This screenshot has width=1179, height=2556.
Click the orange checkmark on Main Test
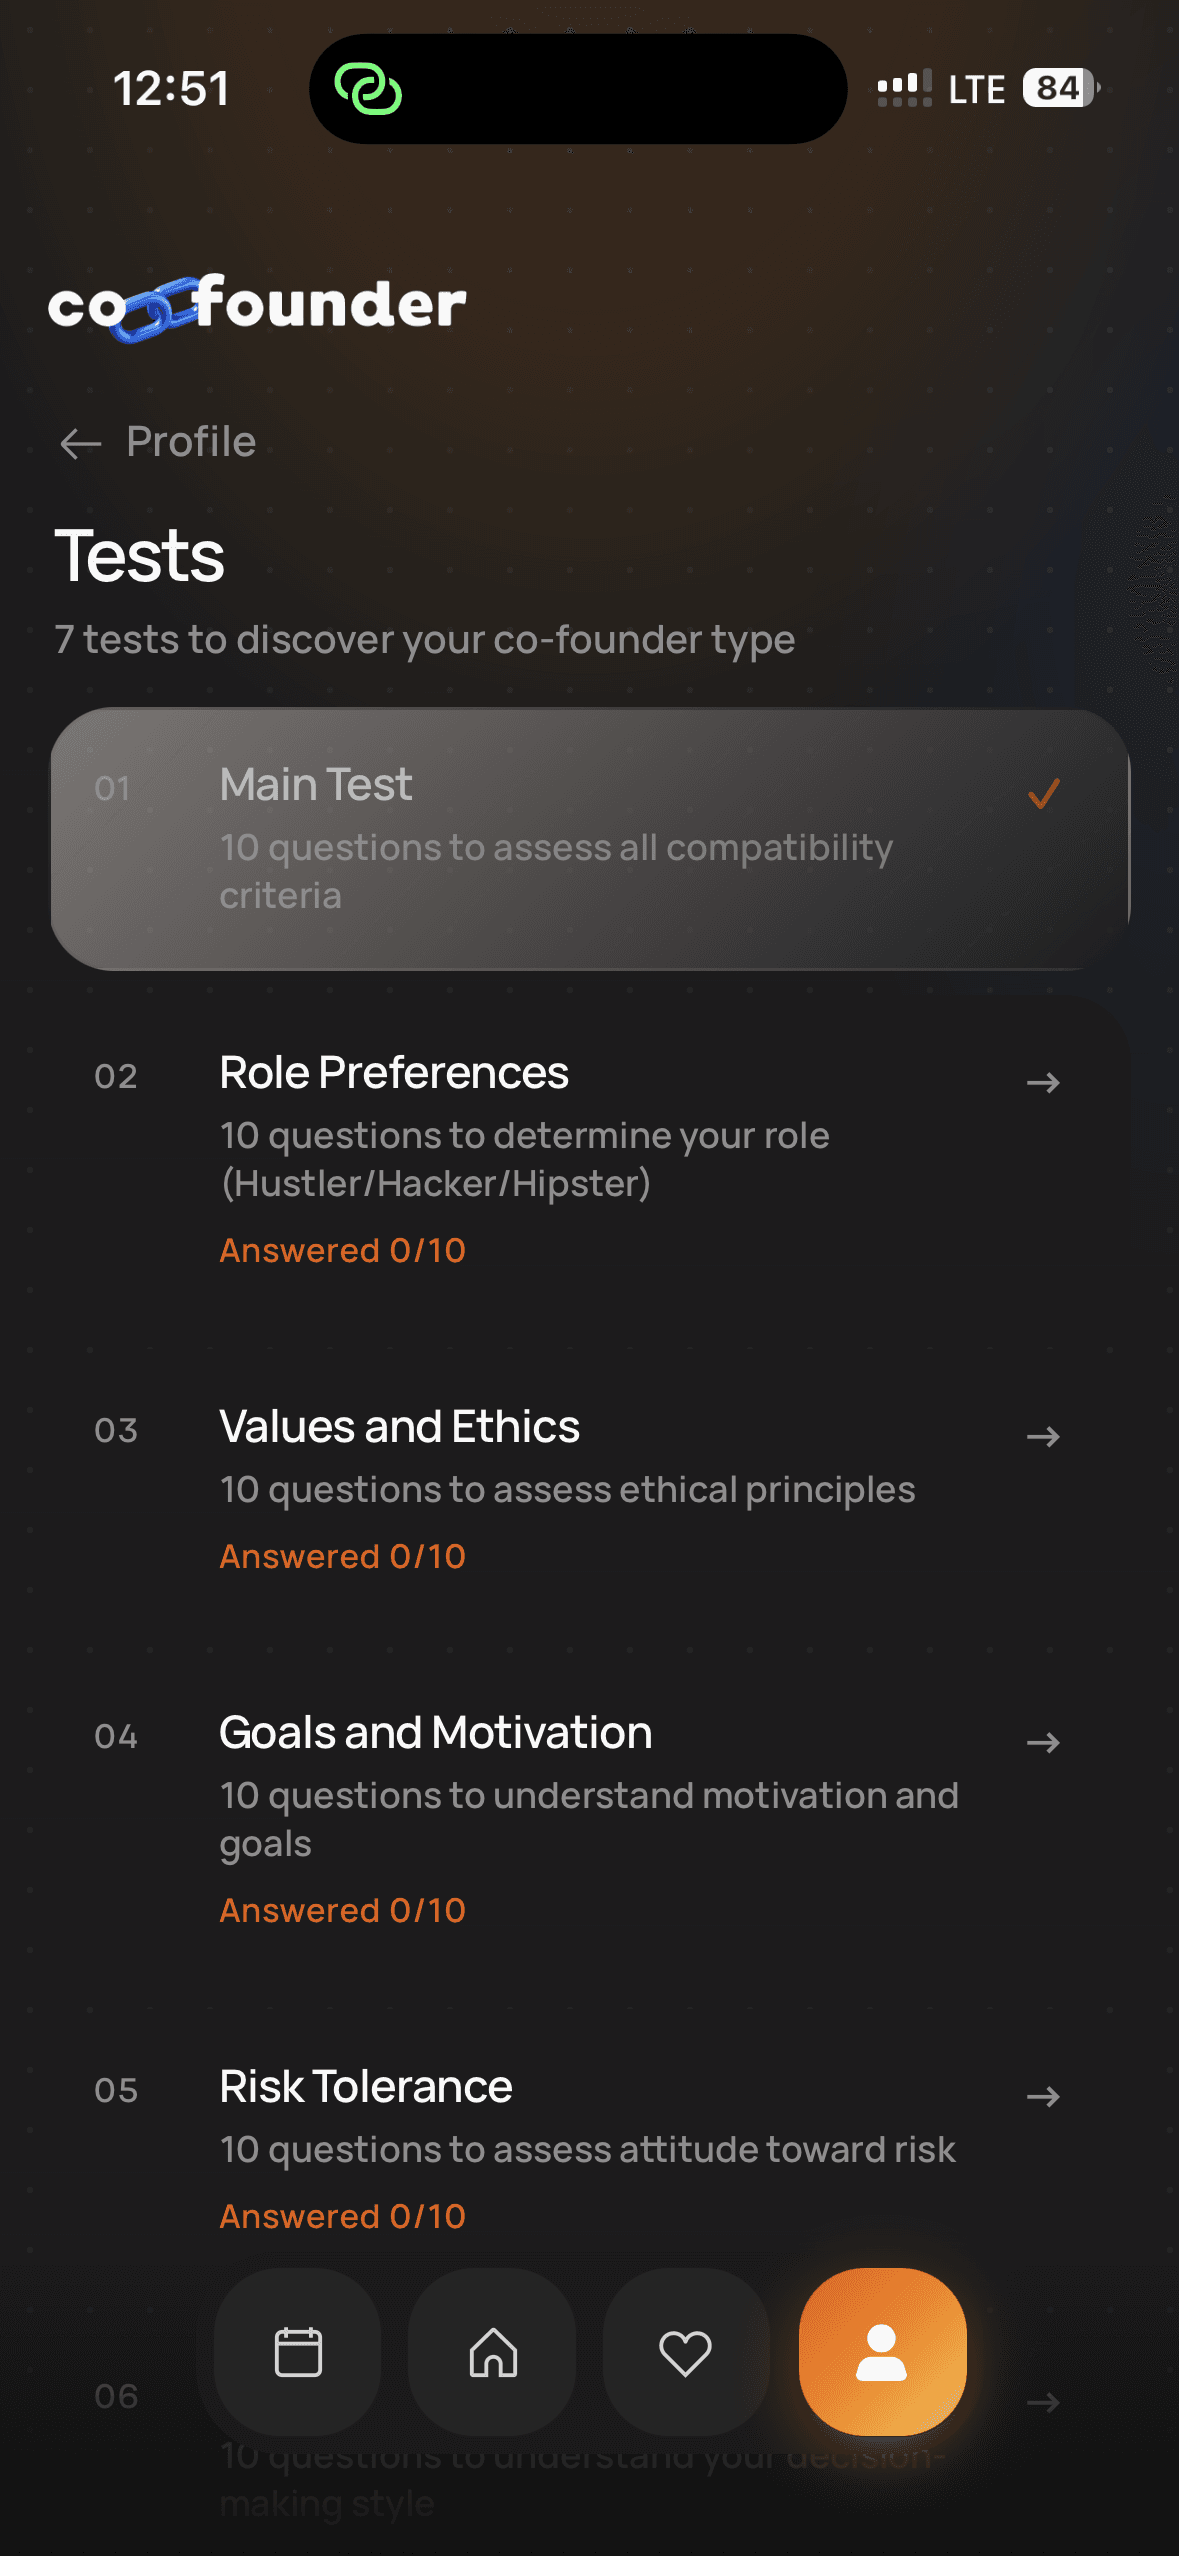pyautogui.click(x=1043, y=794)
